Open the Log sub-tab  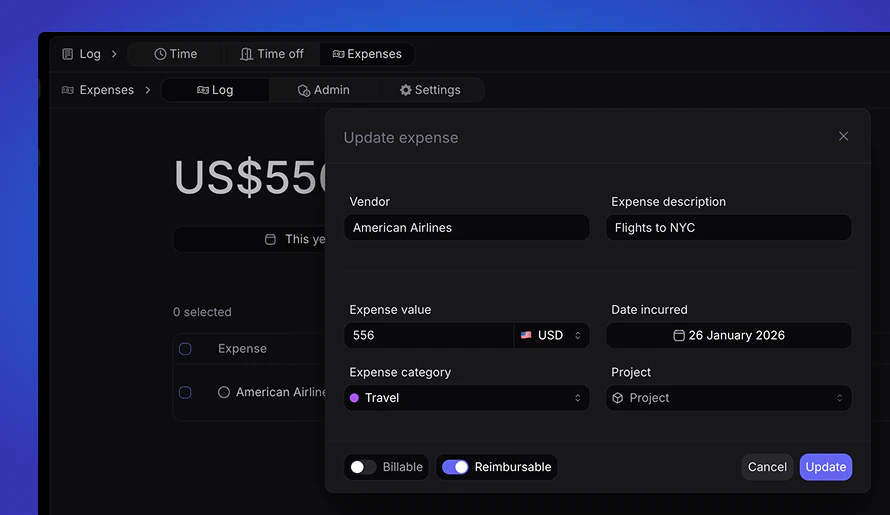pos(215,90)
